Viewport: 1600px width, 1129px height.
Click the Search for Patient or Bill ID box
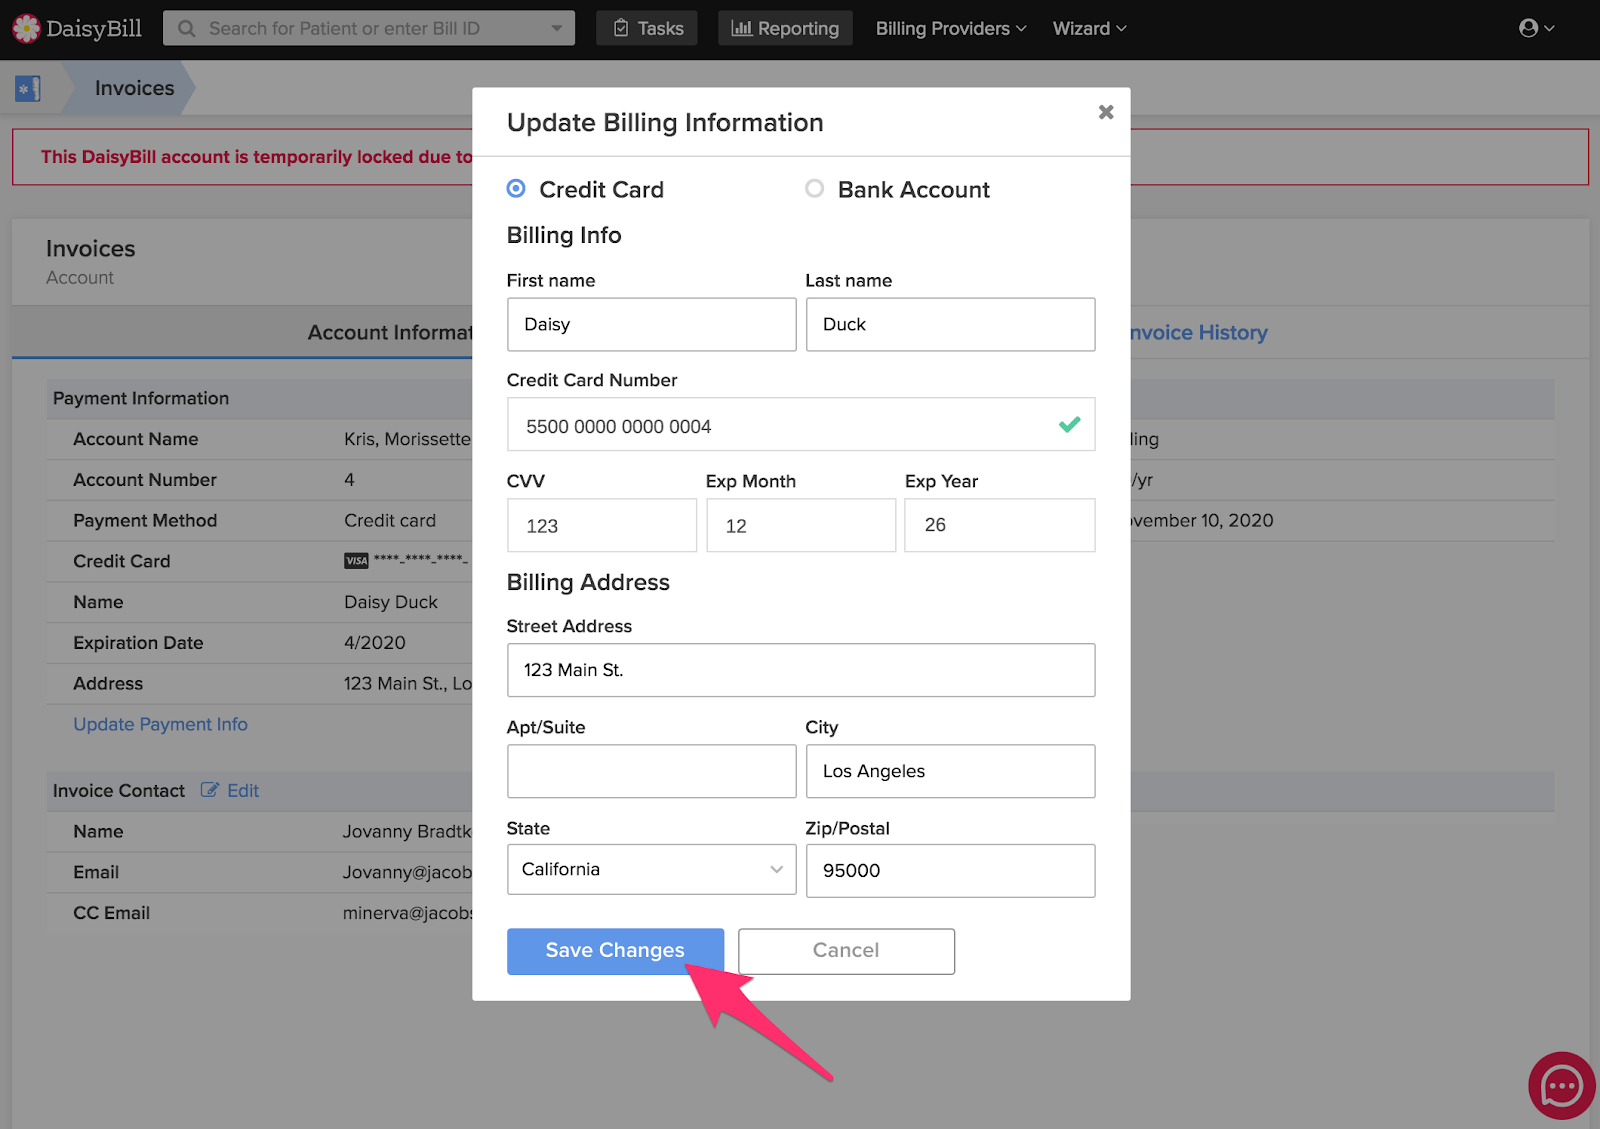click(369, 28)
